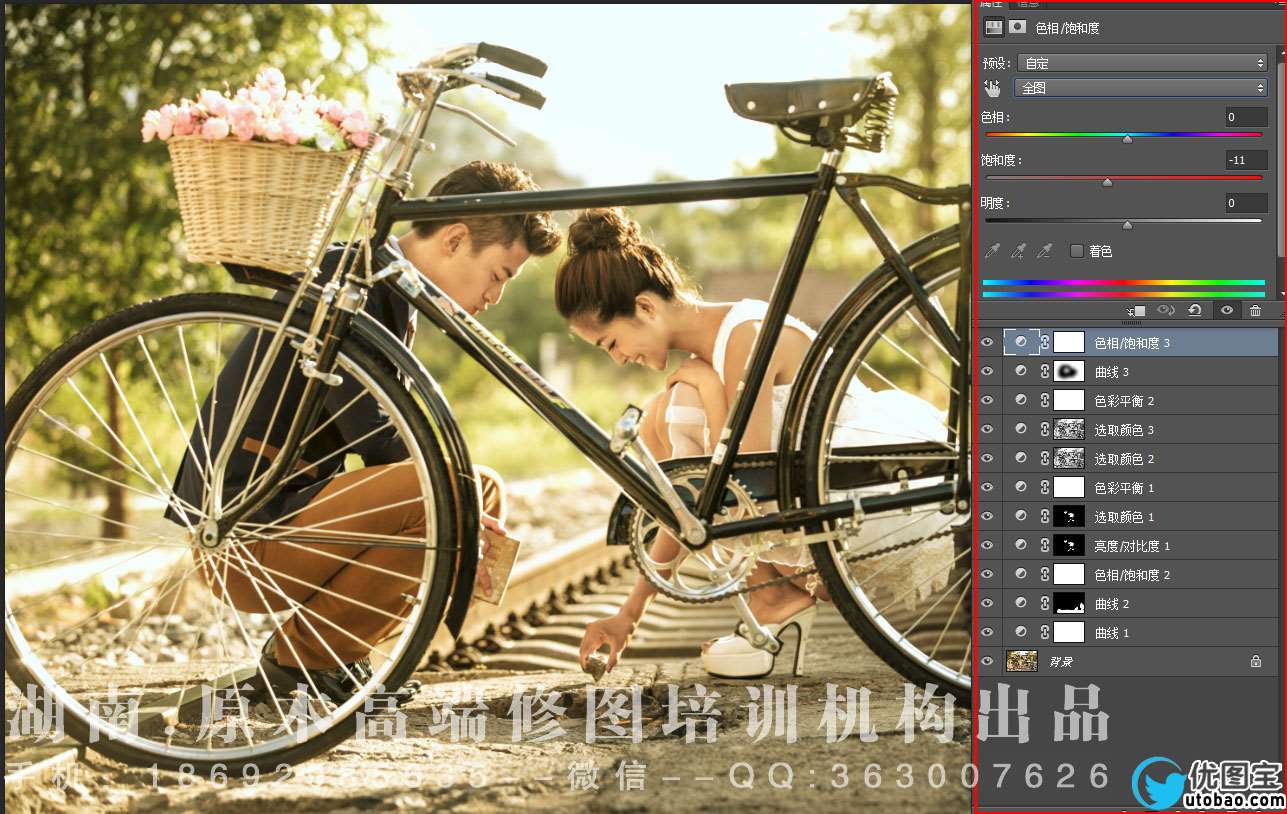The height and width of the screenshot is (814, 1287).
Task: Select the 亮度/对比度 1 layer name
Action: tap(1132, 546)
